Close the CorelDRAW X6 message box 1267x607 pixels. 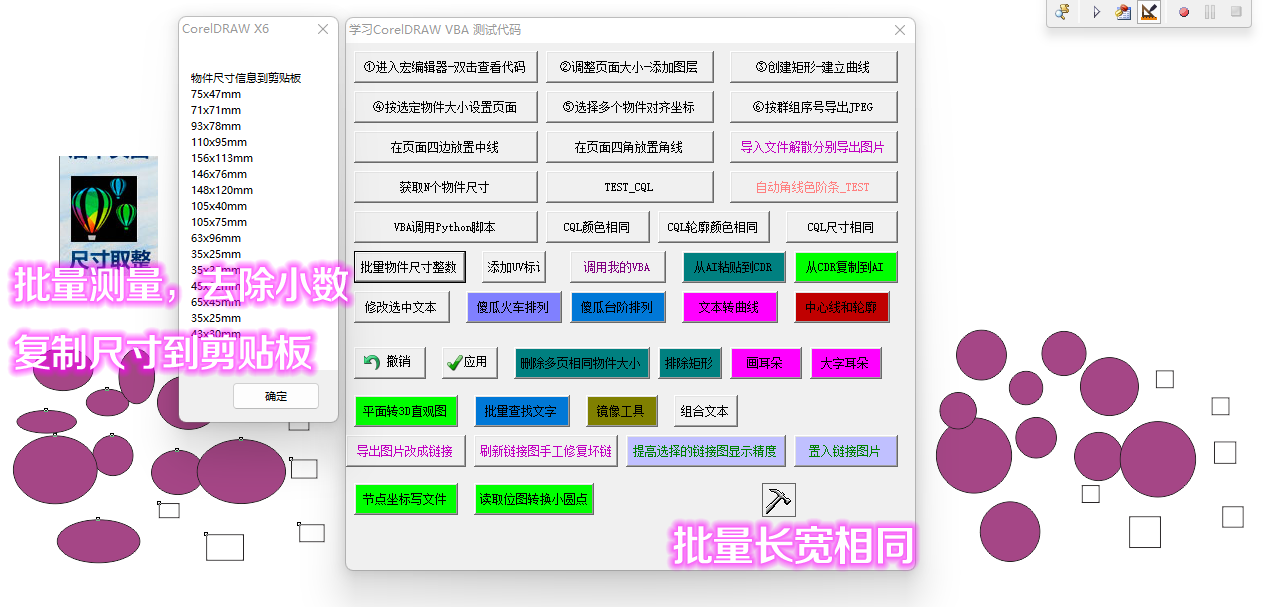click(322, 29)
